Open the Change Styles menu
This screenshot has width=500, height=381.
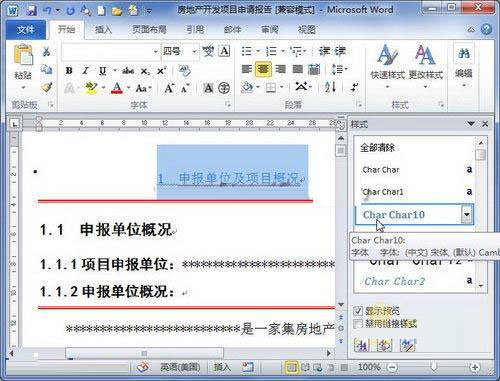425,67
